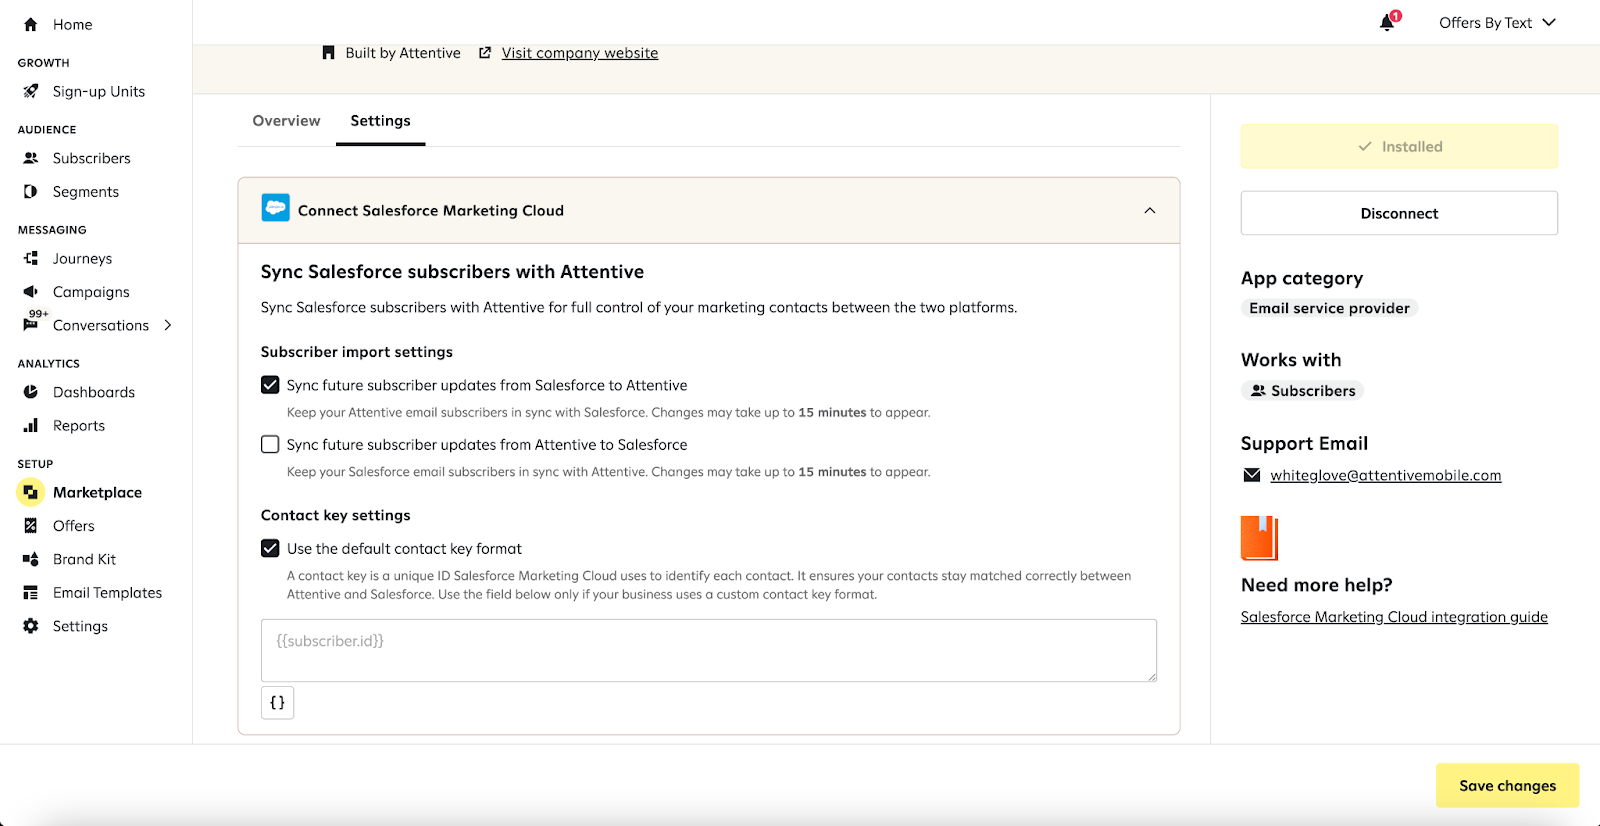The height and width of the screenshot is (826, 1600).
Task: Click the Save changes button
Action: [1507, 786]
